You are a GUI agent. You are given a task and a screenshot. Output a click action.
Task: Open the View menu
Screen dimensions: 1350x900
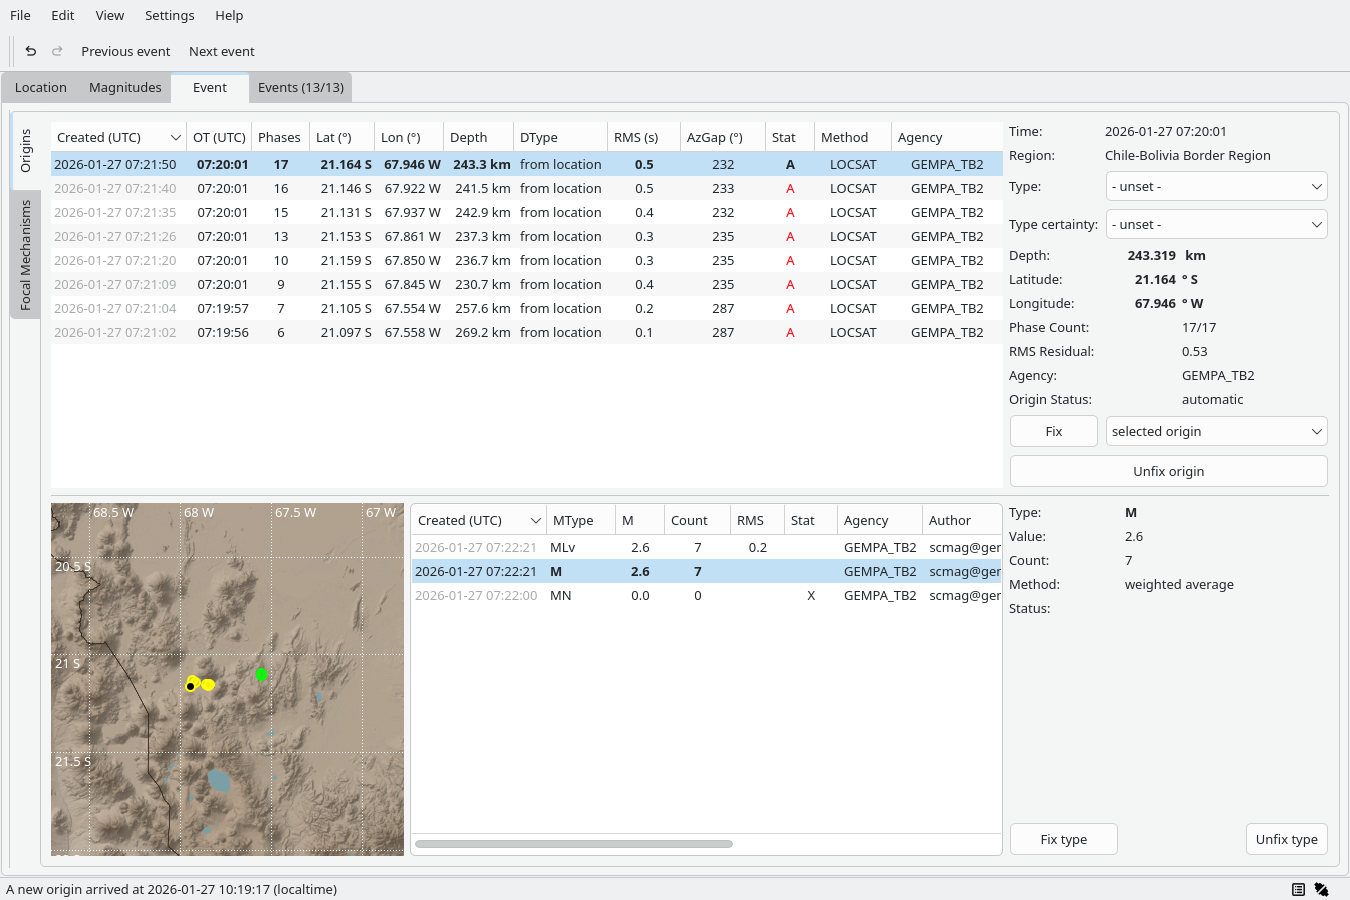pyautogui.click(x=109, y=15)
